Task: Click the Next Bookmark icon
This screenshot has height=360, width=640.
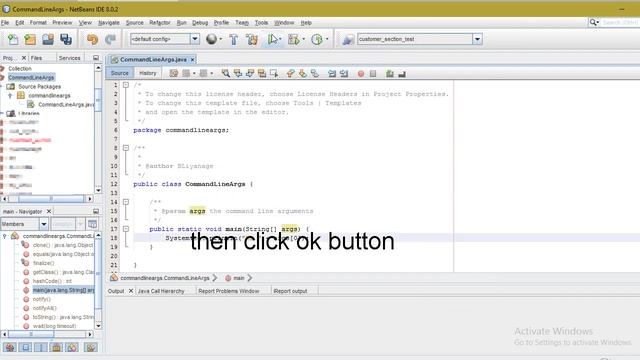Action: 302,73
